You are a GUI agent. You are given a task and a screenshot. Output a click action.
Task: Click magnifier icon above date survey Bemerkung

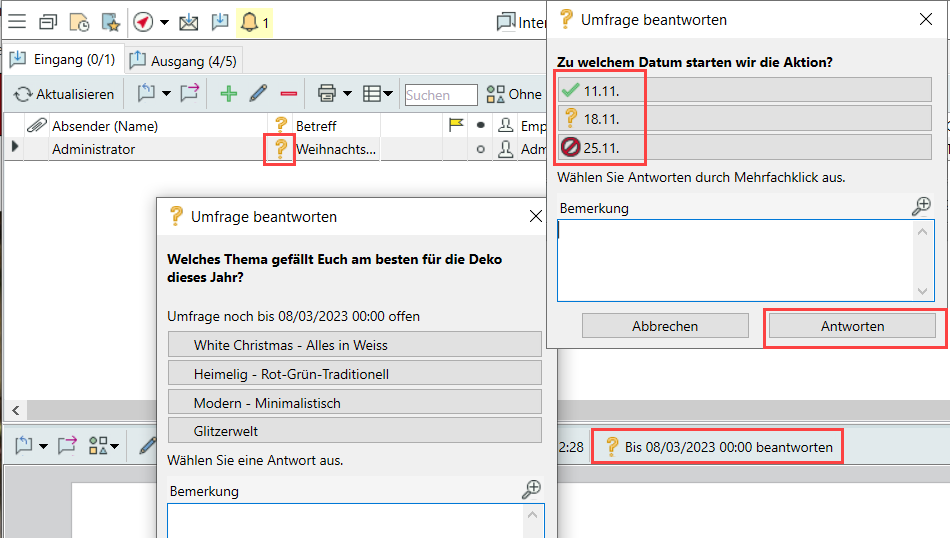pyautogui.click(x=922, y=207)
